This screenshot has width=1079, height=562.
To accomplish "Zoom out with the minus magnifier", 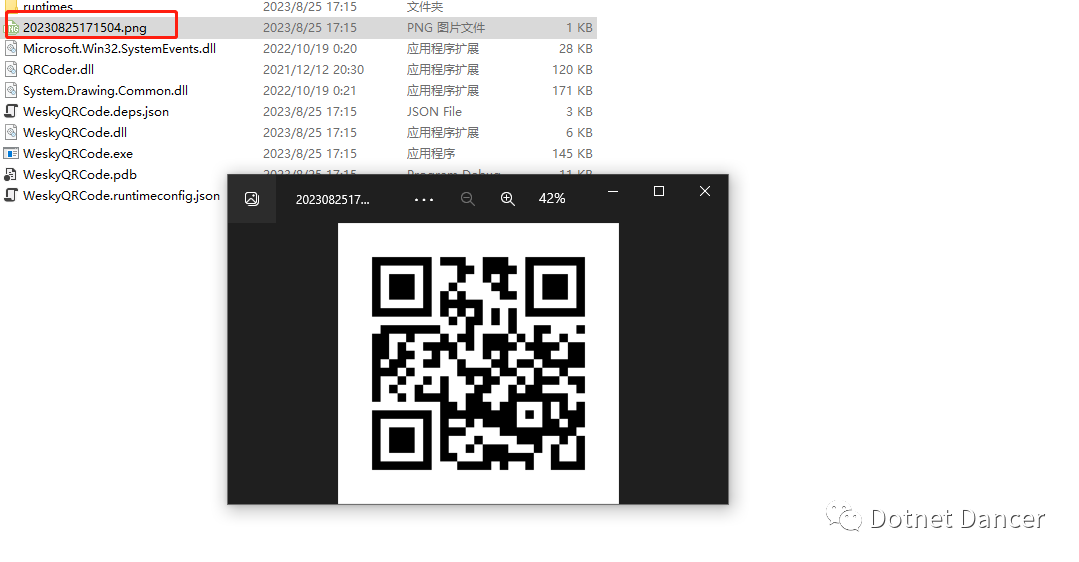I will 468,199.
